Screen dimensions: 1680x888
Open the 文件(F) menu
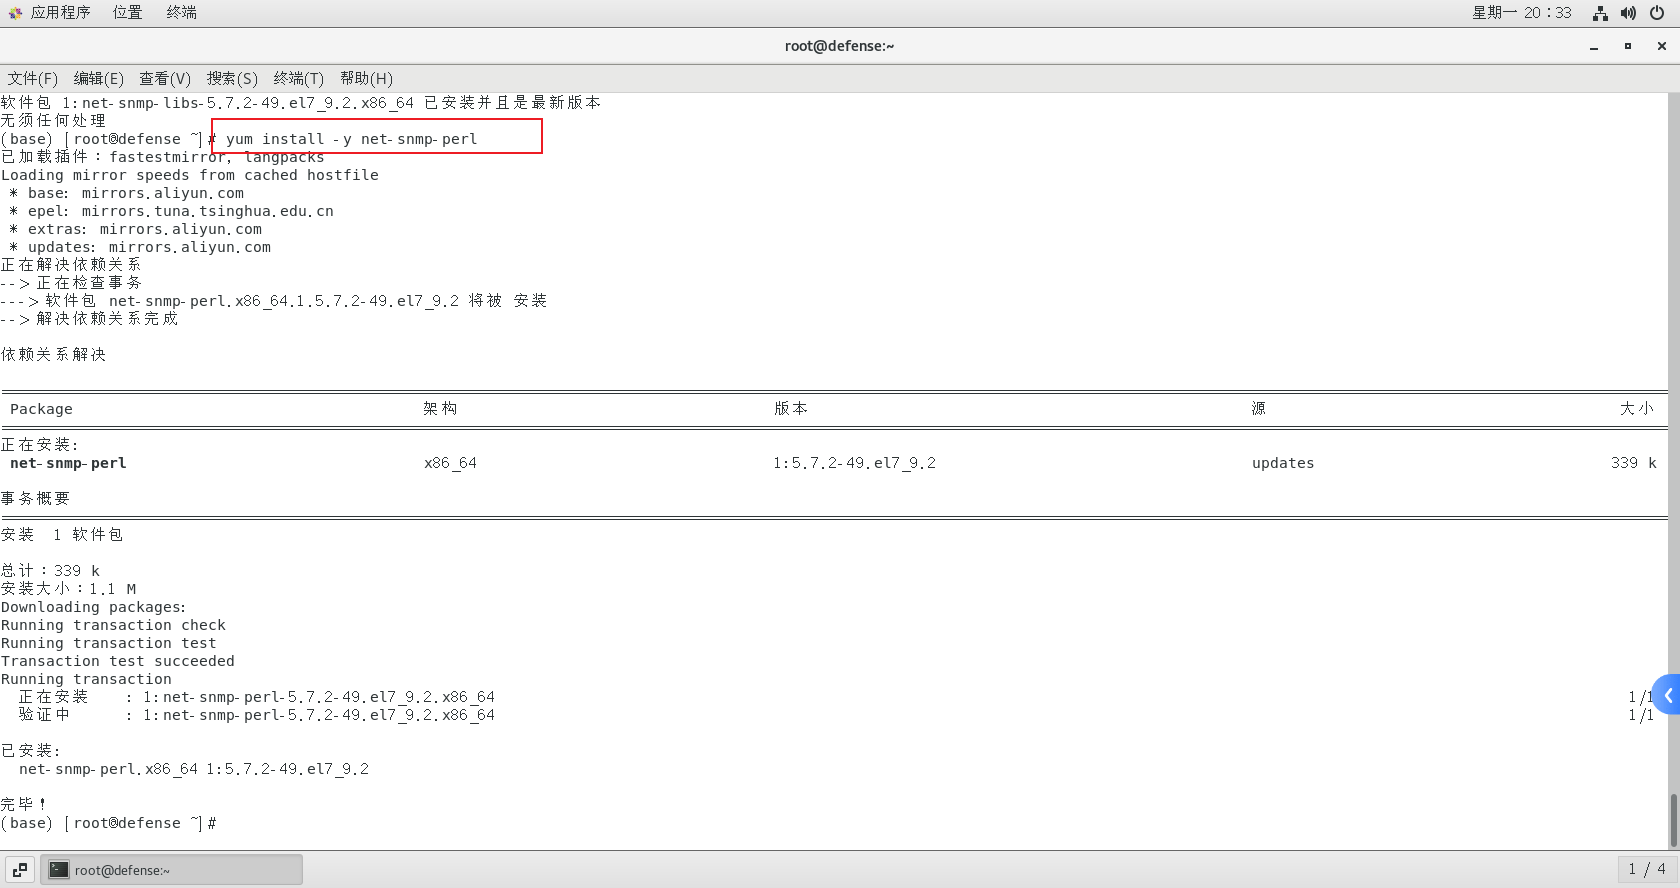(x=33, y=78)
